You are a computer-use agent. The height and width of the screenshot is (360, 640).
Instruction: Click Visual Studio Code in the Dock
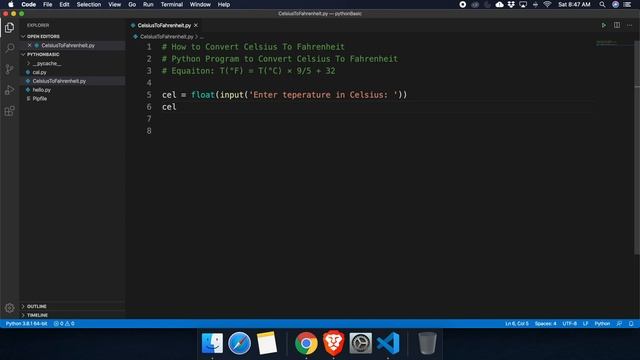(388, 343)
